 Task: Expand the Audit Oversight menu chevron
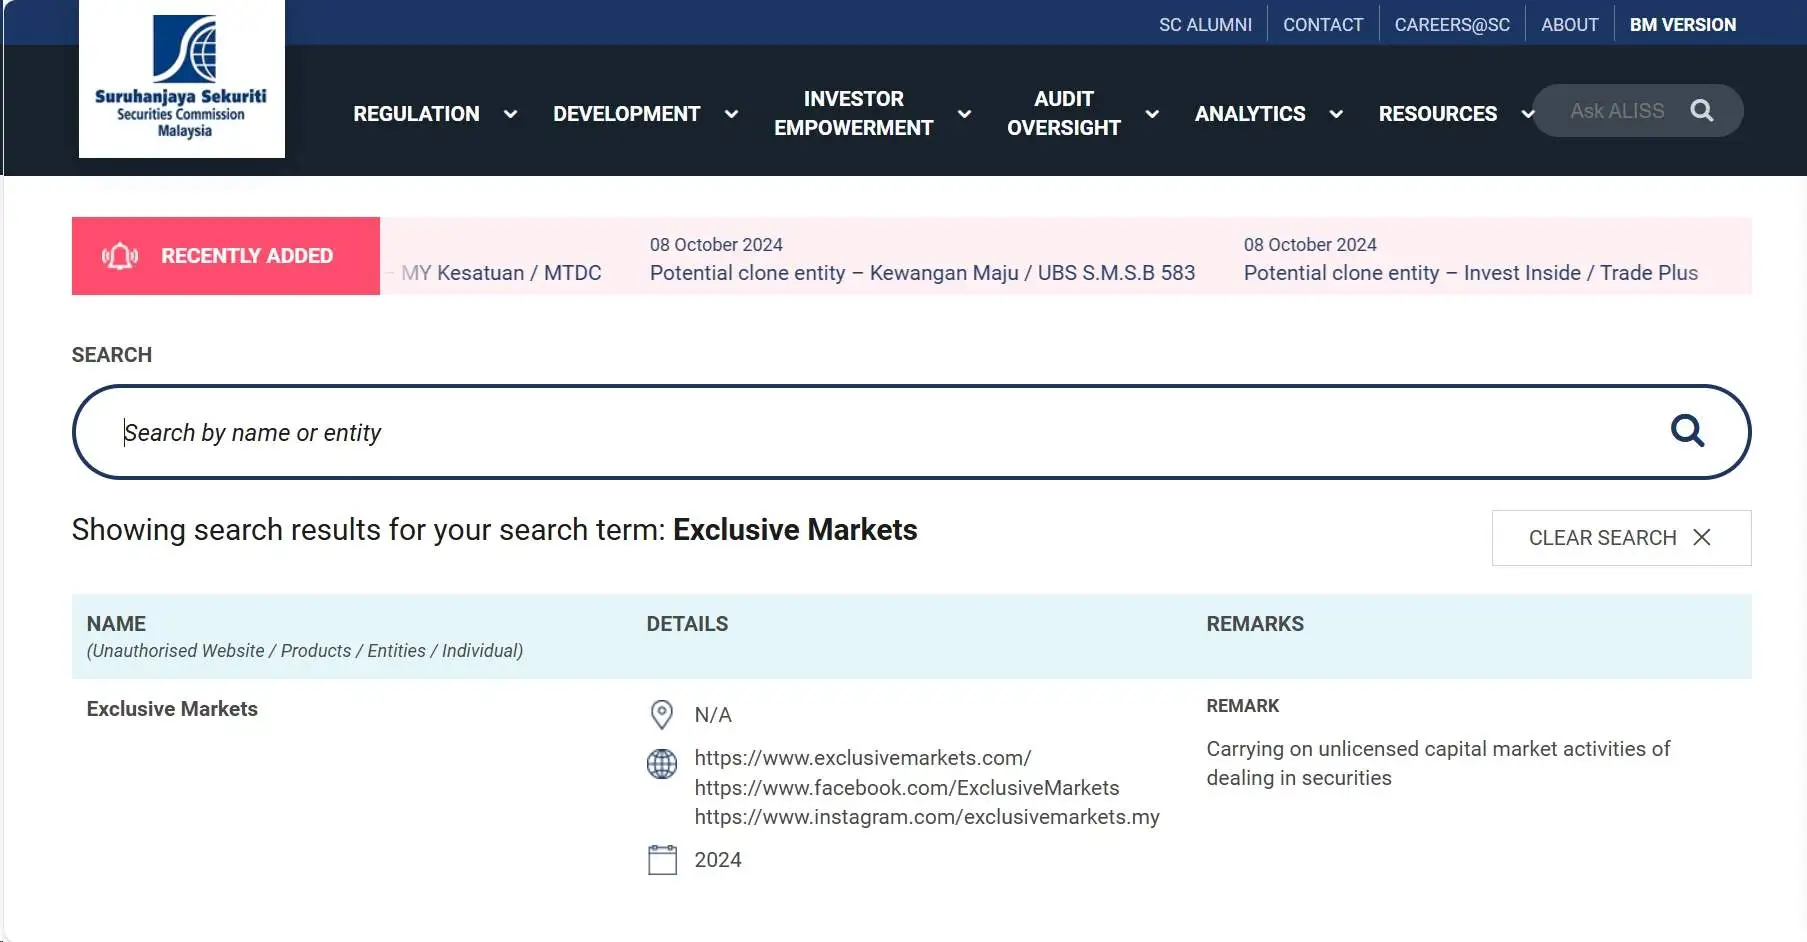(x=1152, y=114)
